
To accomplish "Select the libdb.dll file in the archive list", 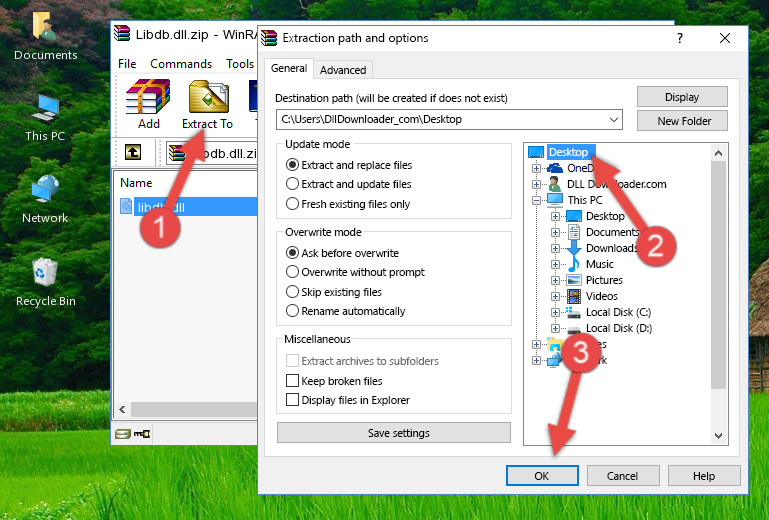I will [188, 207].
